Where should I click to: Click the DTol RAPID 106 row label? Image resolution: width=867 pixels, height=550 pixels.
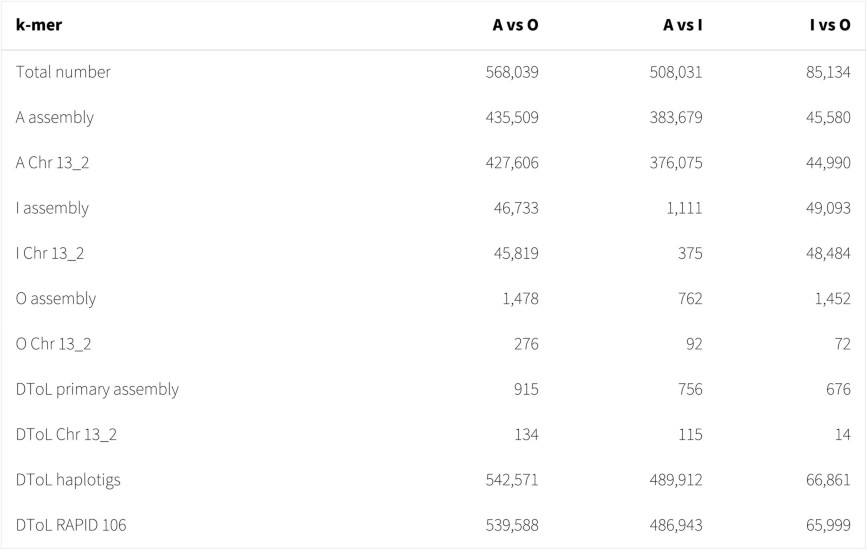71,525
